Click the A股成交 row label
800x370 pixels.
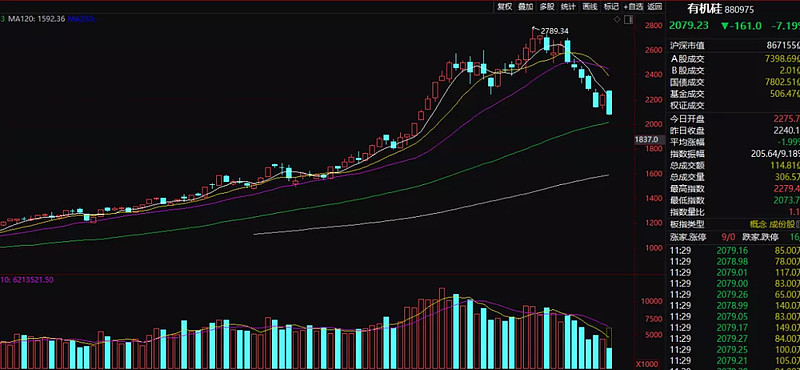click(x=687, y=59)
